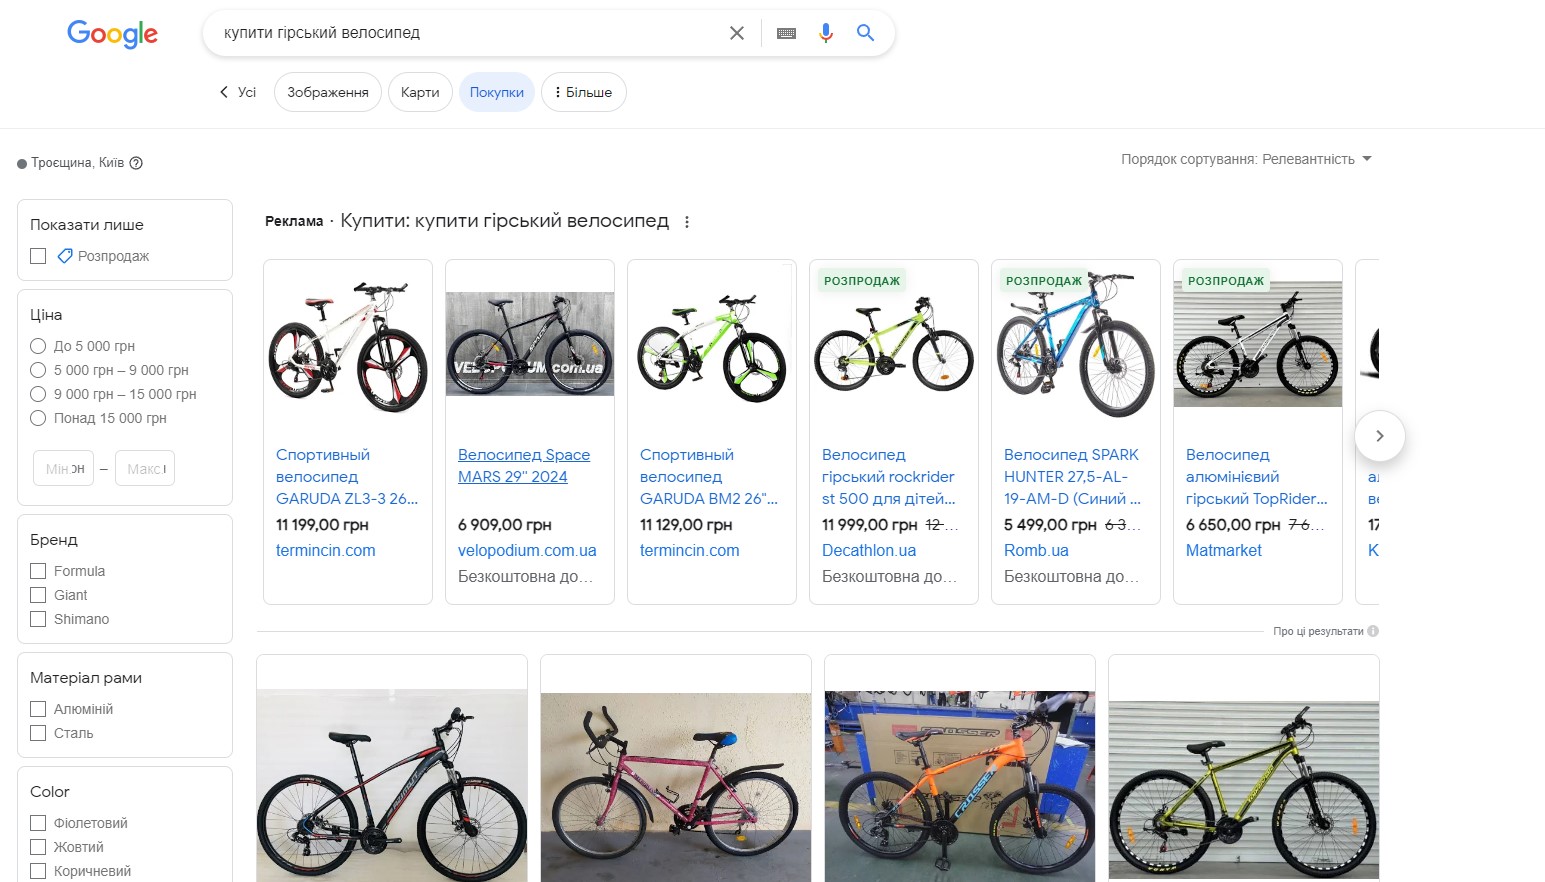The width and height of the screenshot is (1545, 882).
Task: Click the minimum price input field
Action: [x=64, y=469]
